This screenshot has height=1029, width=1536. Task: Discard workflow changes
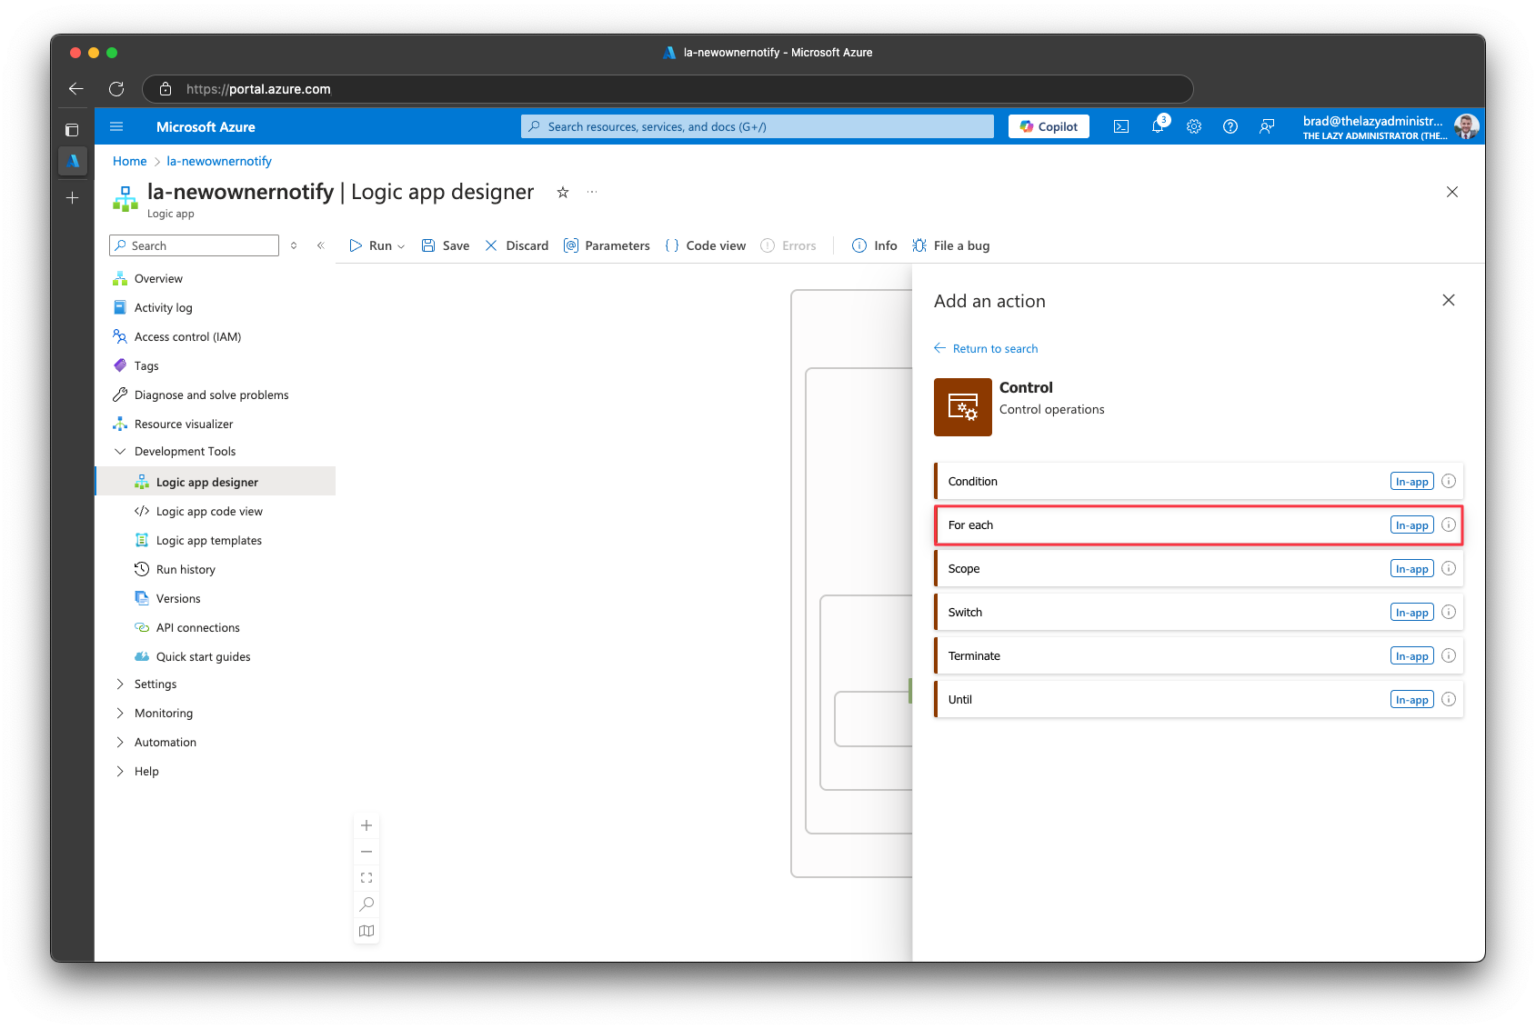click(x=517, y=246)
